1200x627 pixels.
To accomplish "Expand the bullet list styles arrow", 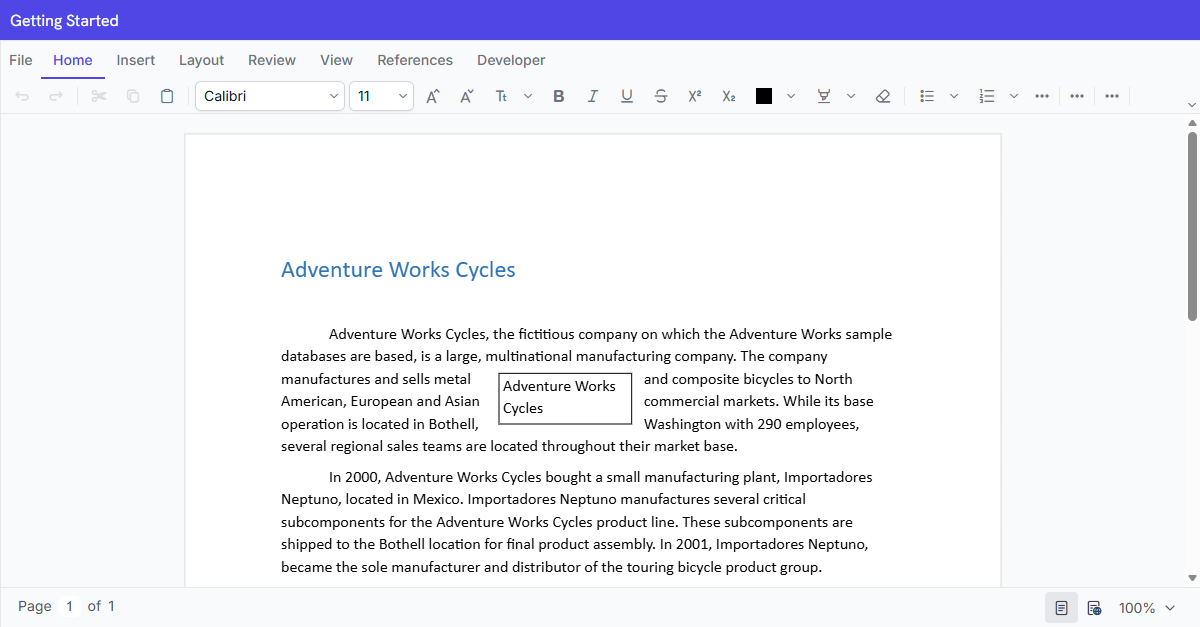I will coord(954,96).
